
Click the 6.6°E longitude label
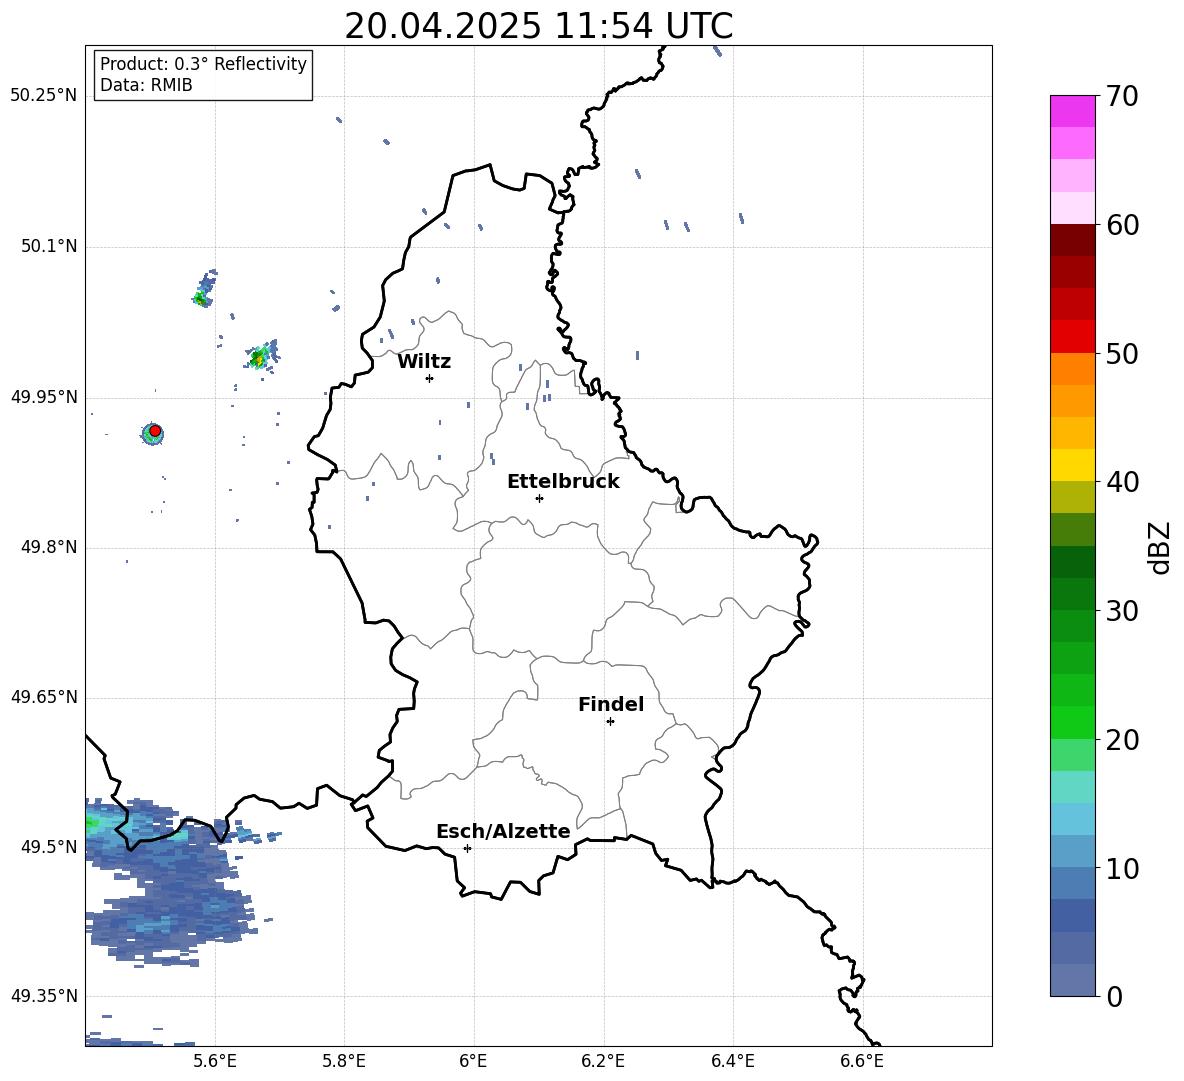coord(862,1061)
